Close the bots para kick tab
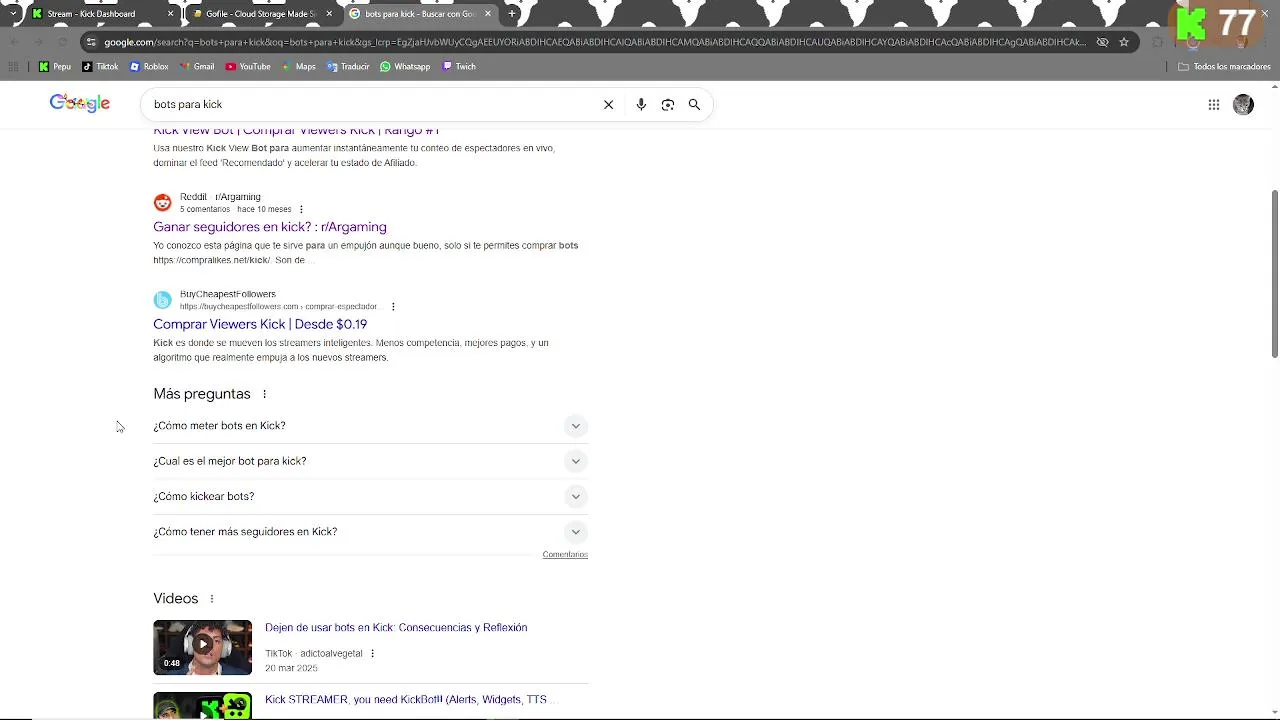 pyautogui.click(x=488, y=14)
